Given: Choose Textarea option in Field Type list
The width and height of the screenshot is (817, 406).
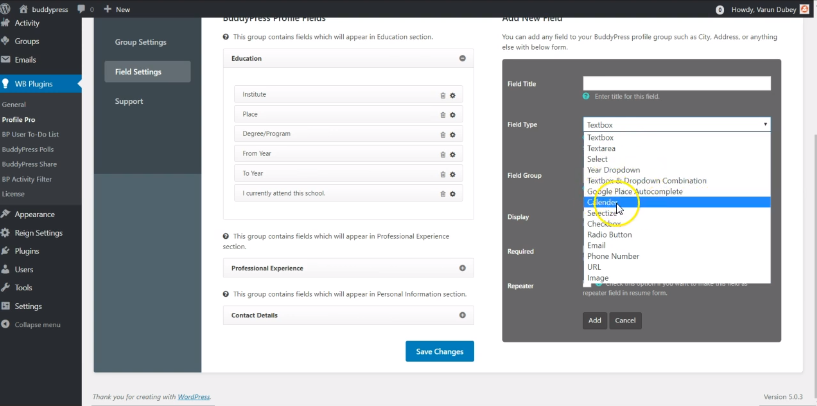Looking at the screenshot, I should 677,149.
